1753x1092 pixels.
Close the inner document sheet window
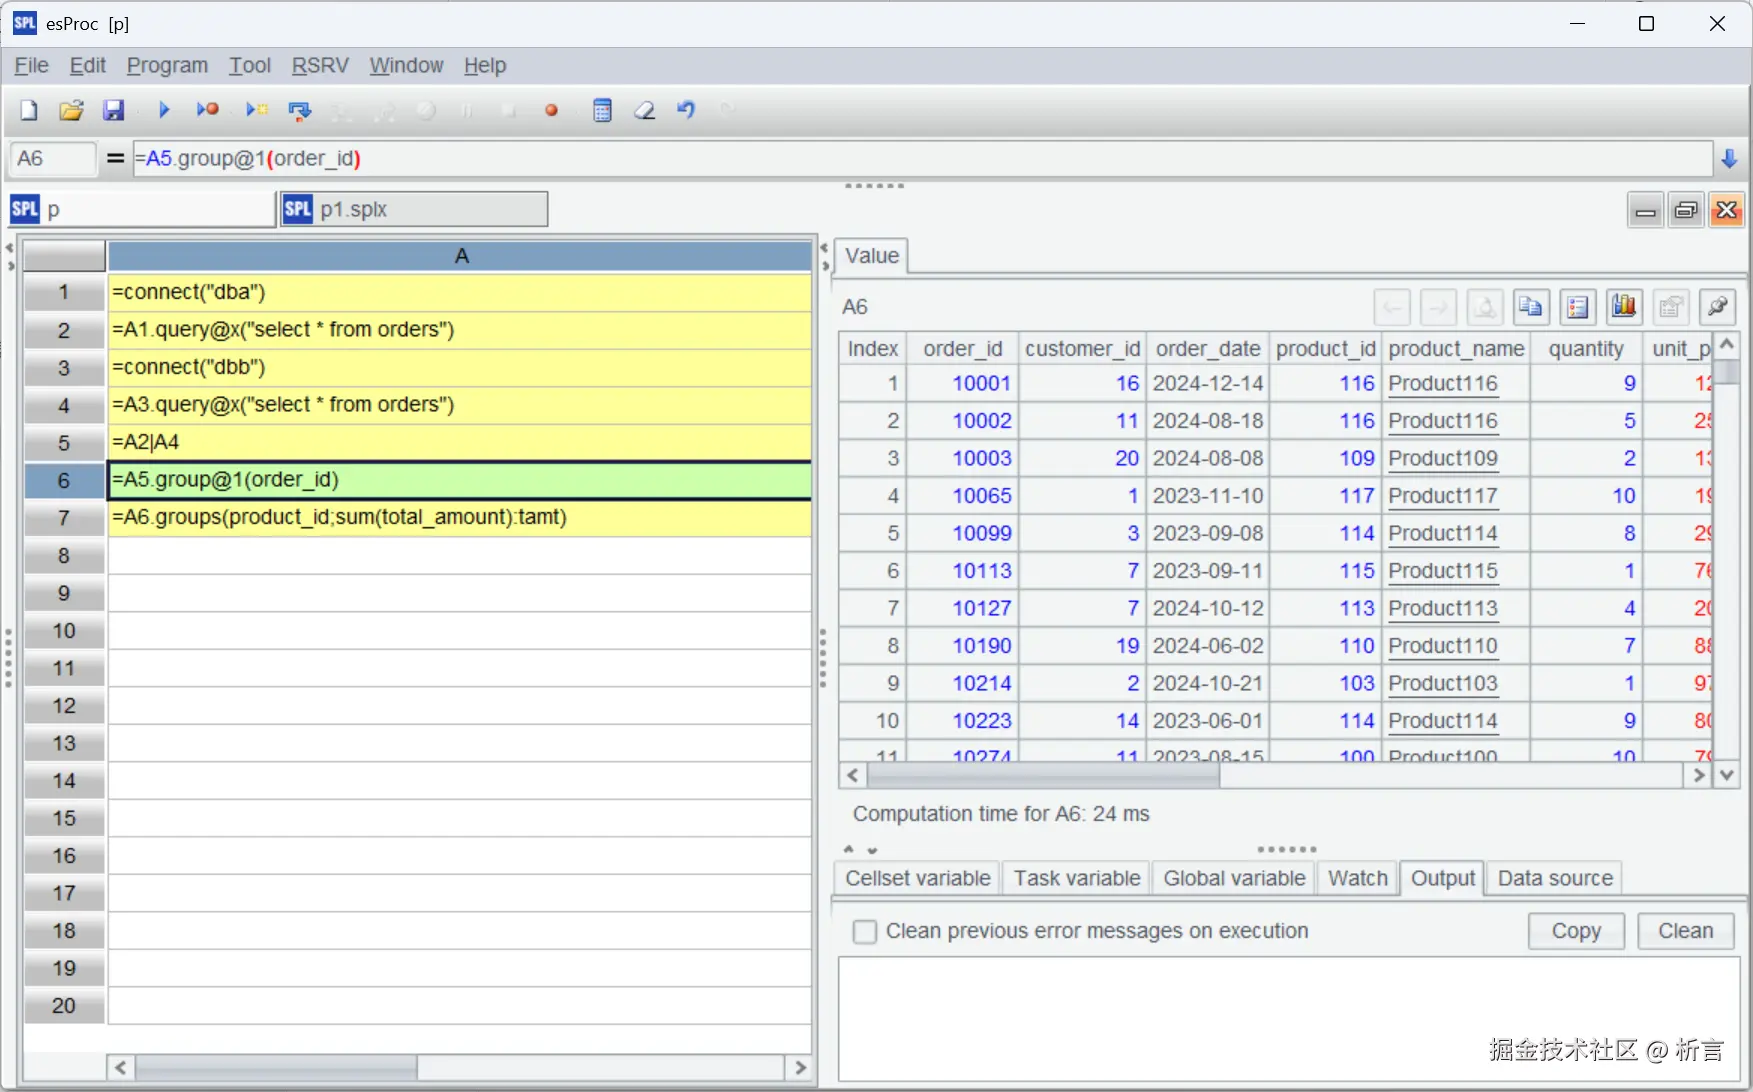pyautogui.click(x=1727, y=210)
